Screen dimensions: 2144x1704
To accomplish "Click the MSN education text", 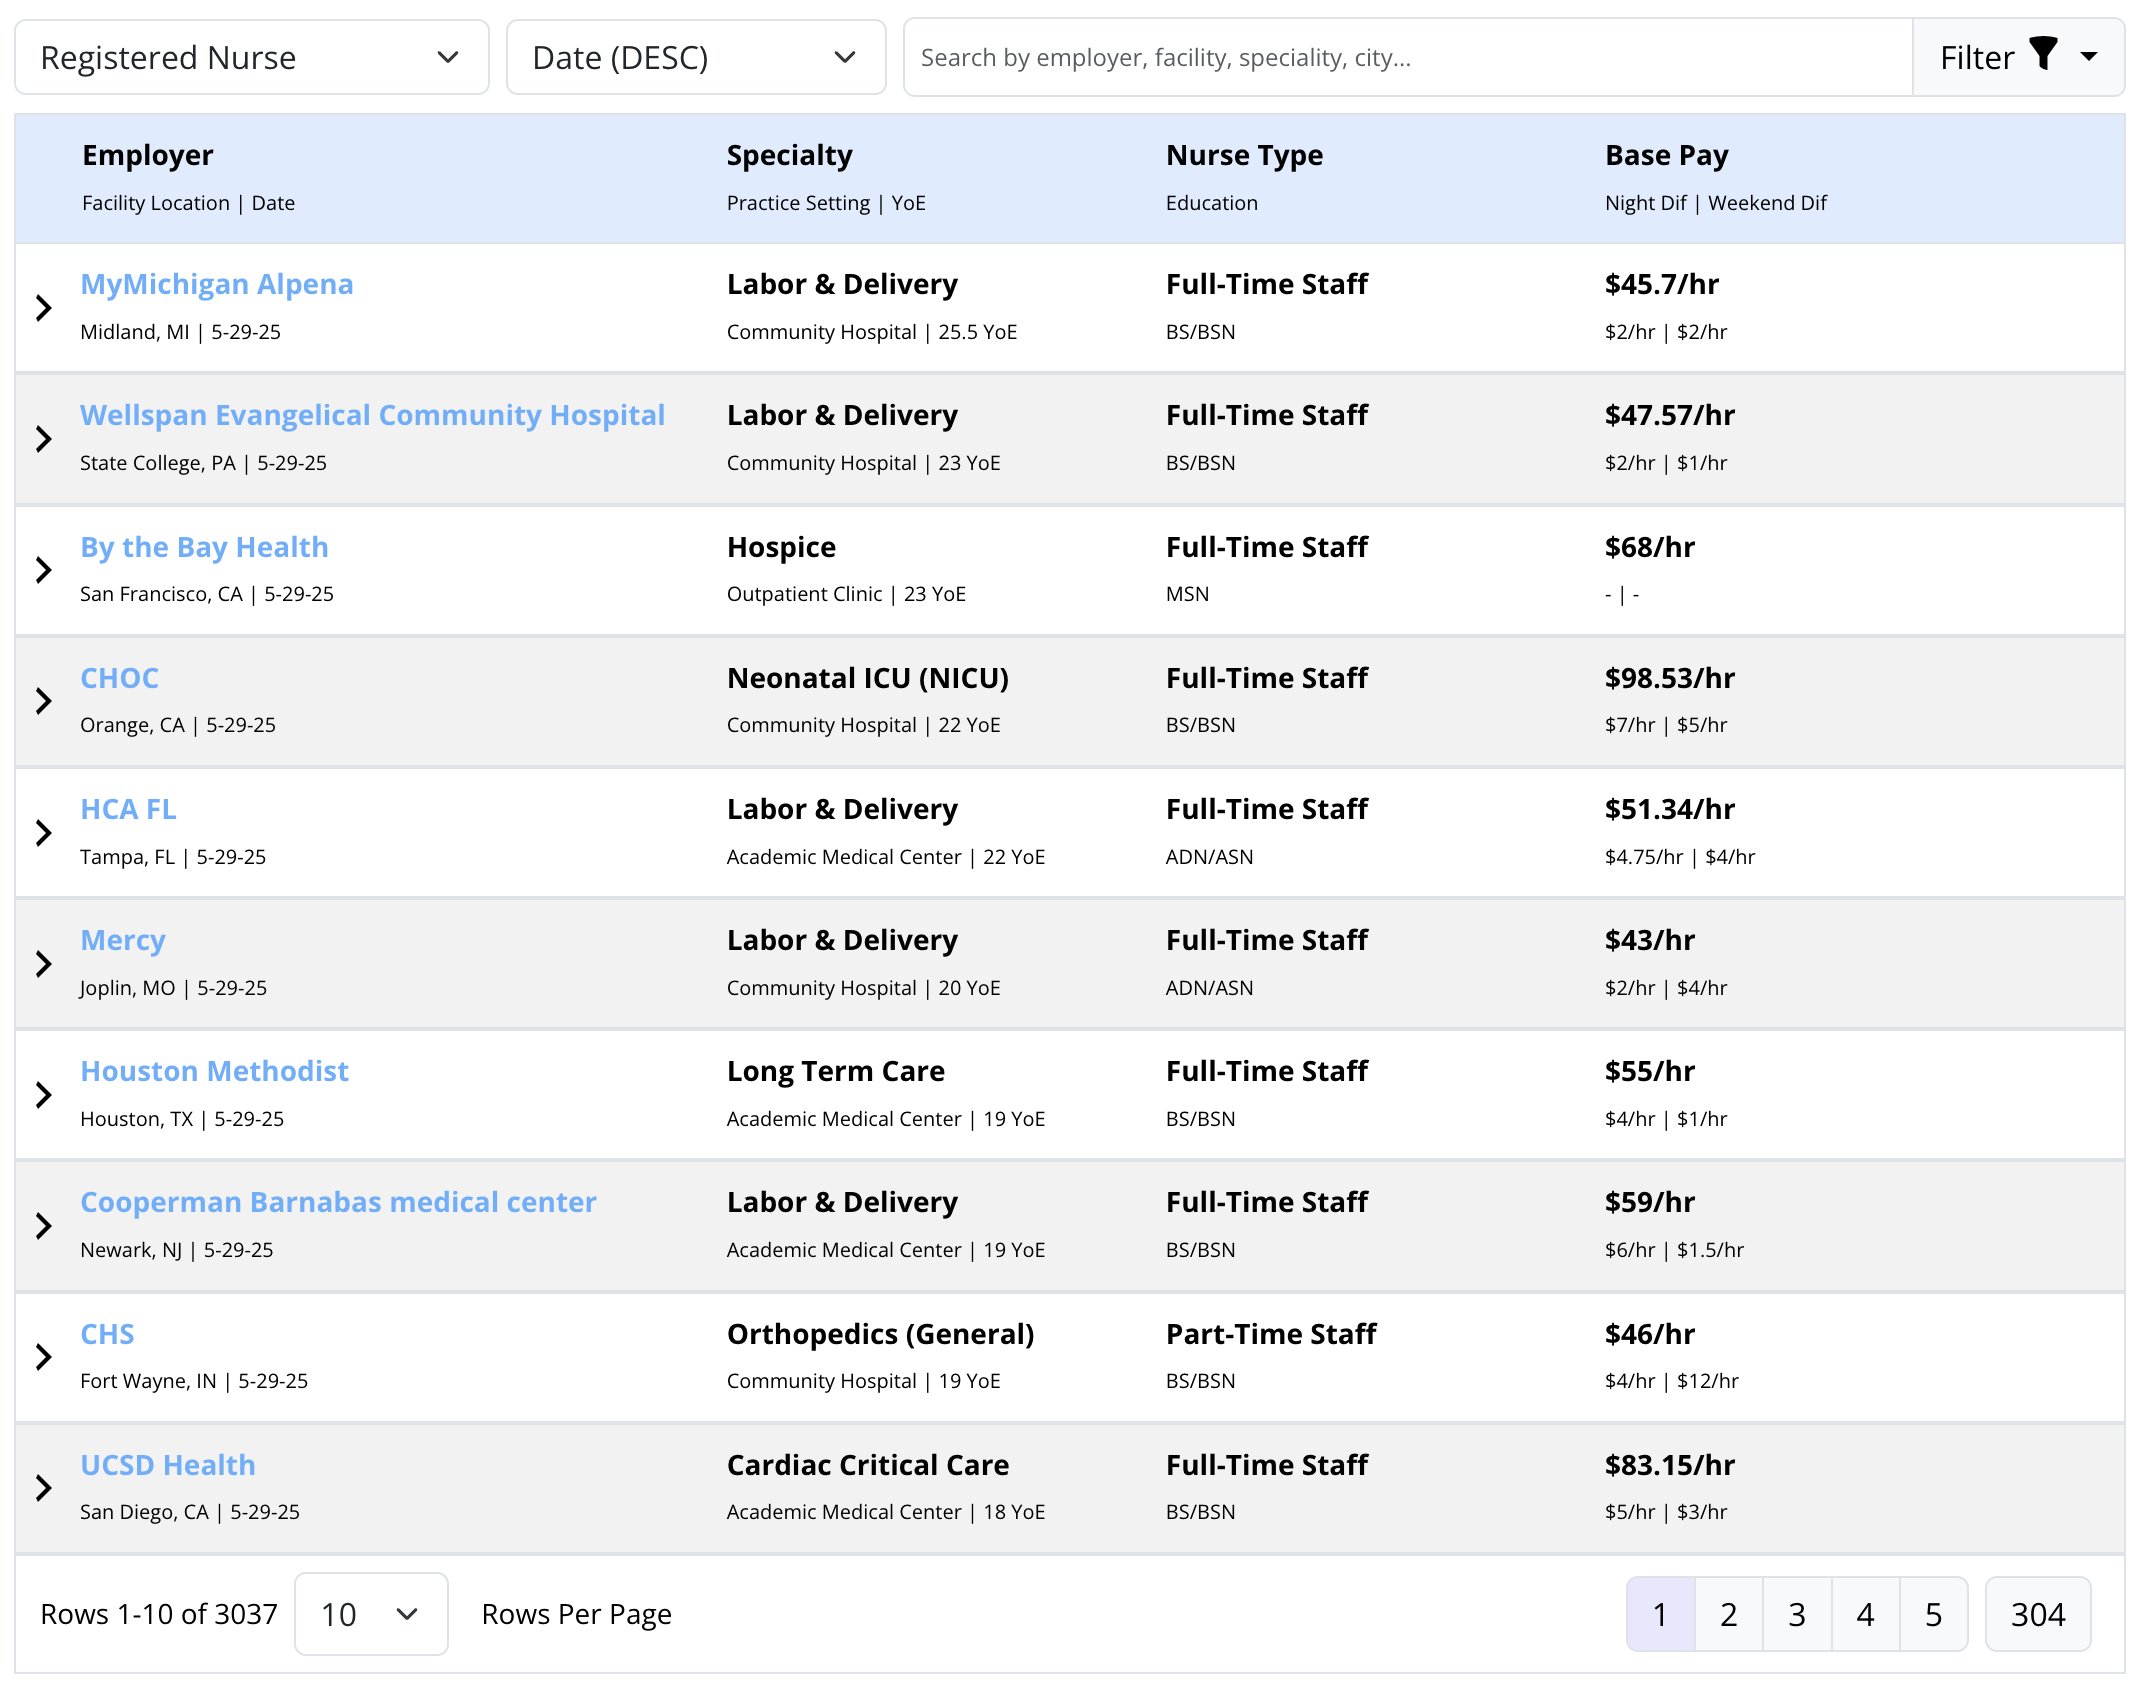I will pos(1187,594).
